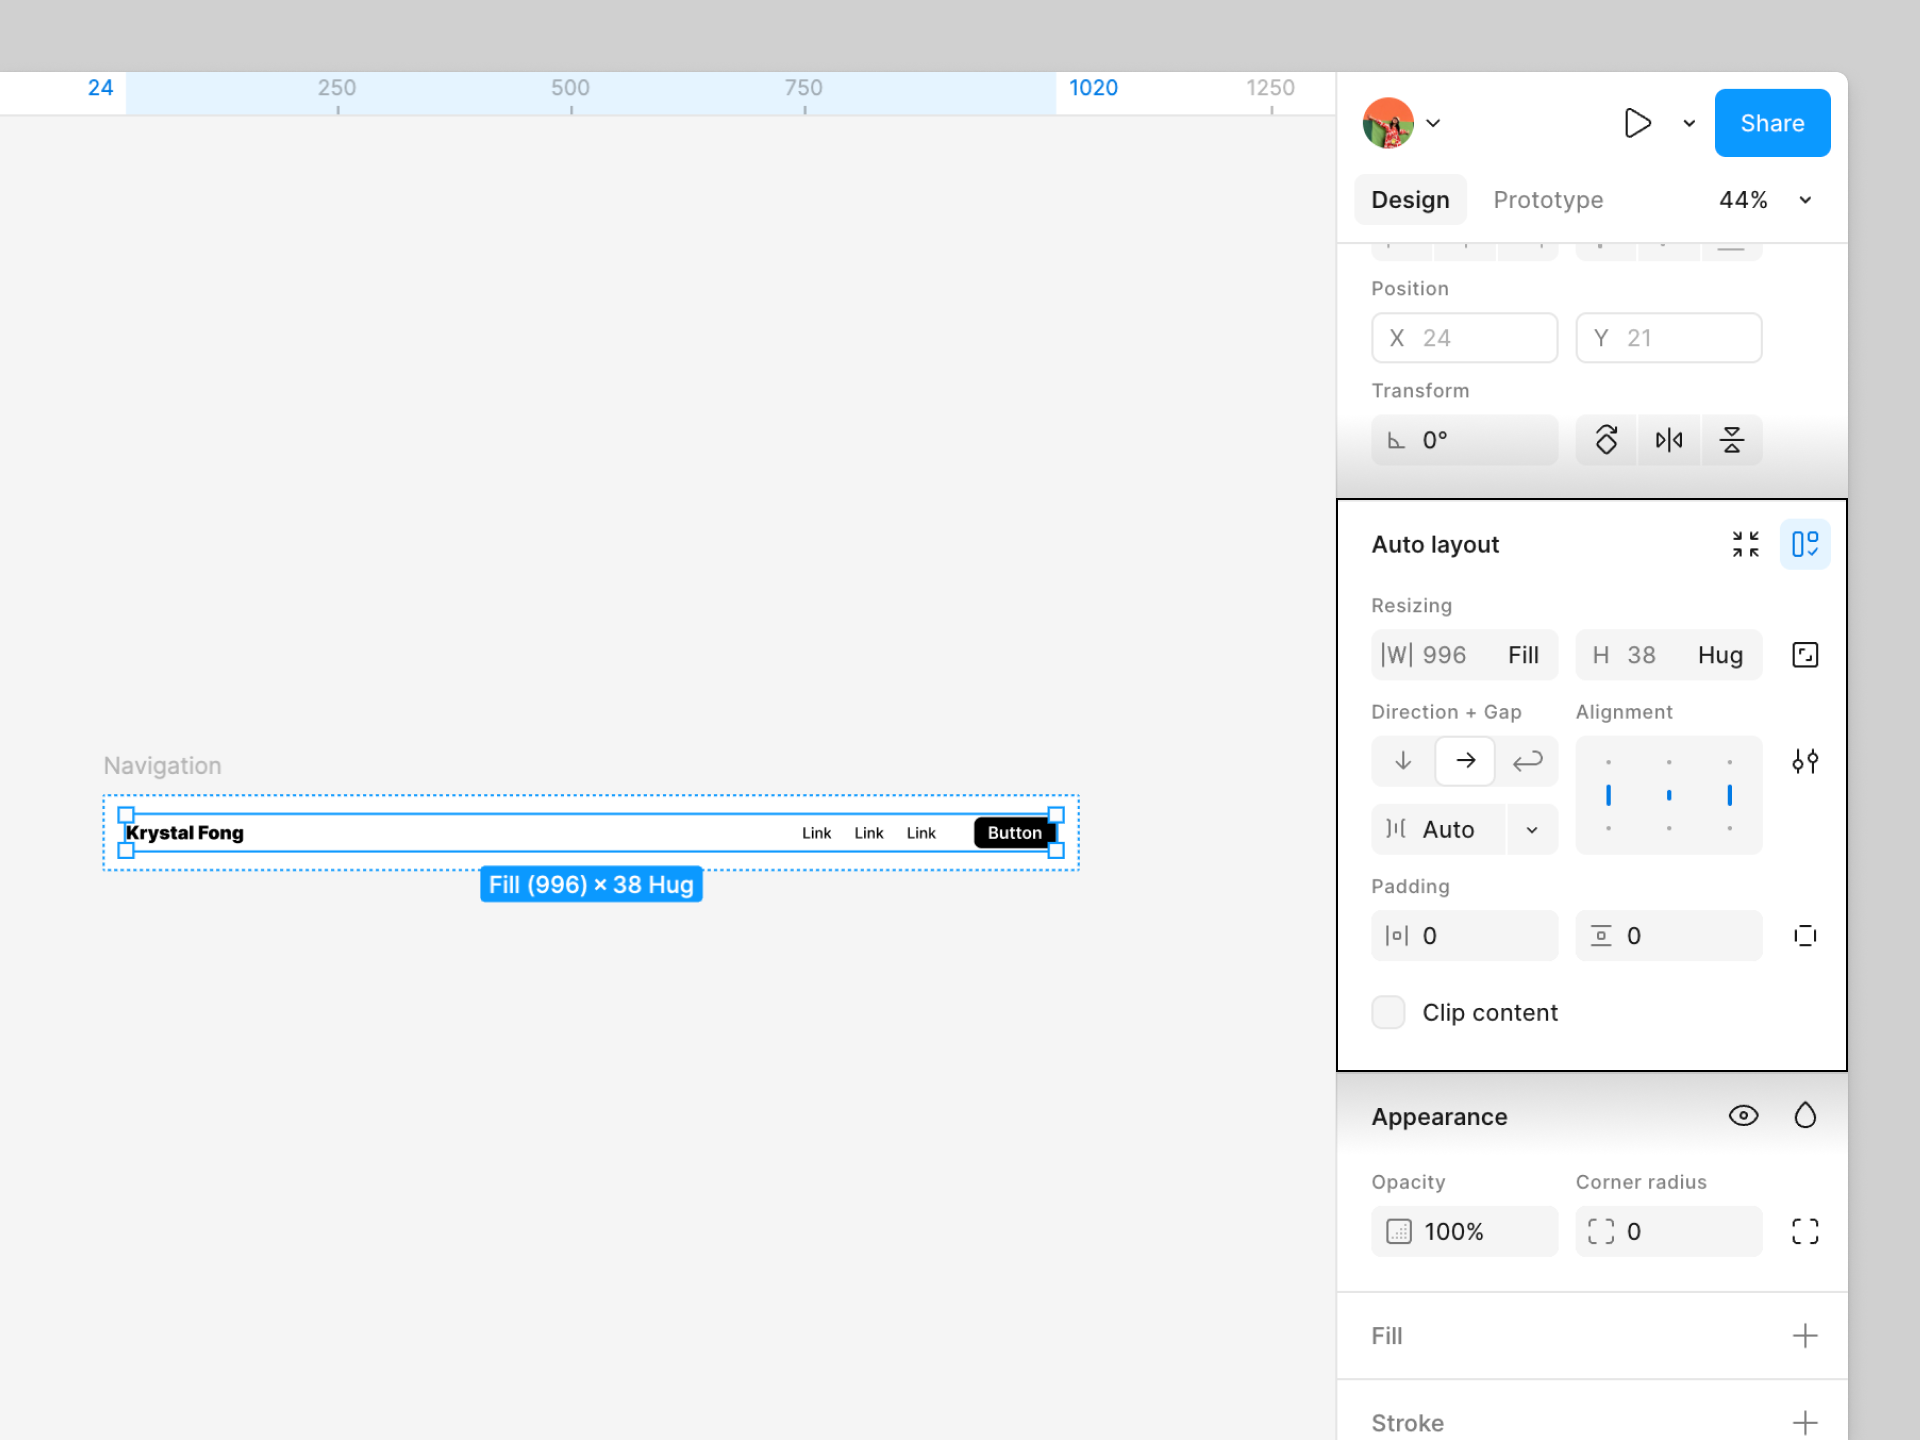Switch to the Design tab
Viewport: 1920px width, 1440px height.
(x=1410, y=200)
